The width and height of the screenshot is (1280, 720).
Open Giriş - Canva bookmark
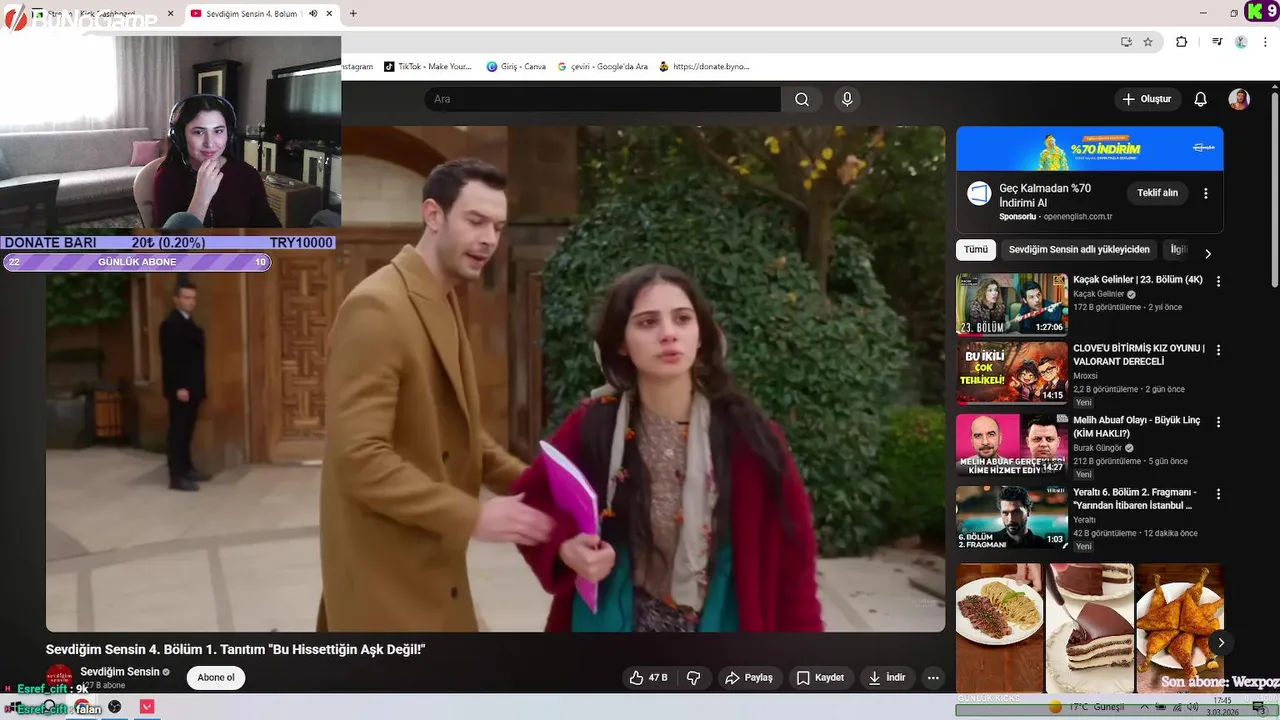pyautogui.click(x=516, y=67)
